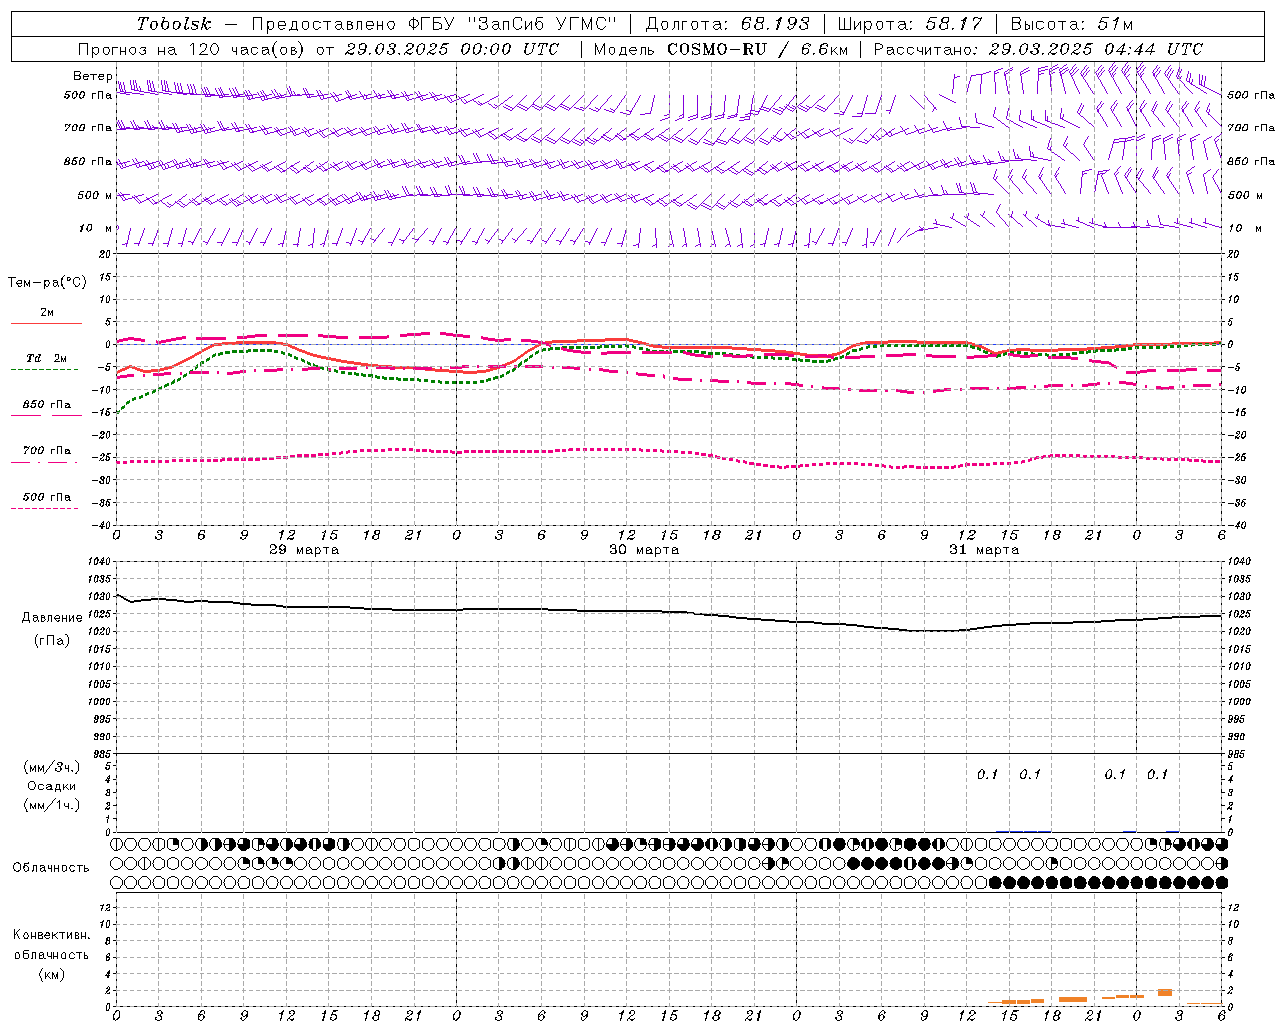Click the '30 марта' date label
The height and width of the screenshot is (1024, 1280).
point(644,550)
